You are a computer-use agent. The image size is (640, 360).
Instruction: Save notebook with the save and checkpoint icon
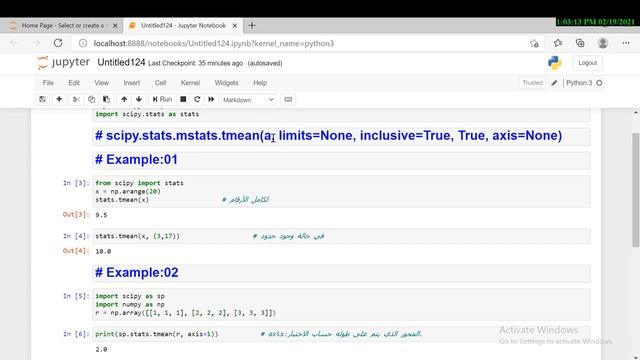pyautogui.click(x=42, y=99)
